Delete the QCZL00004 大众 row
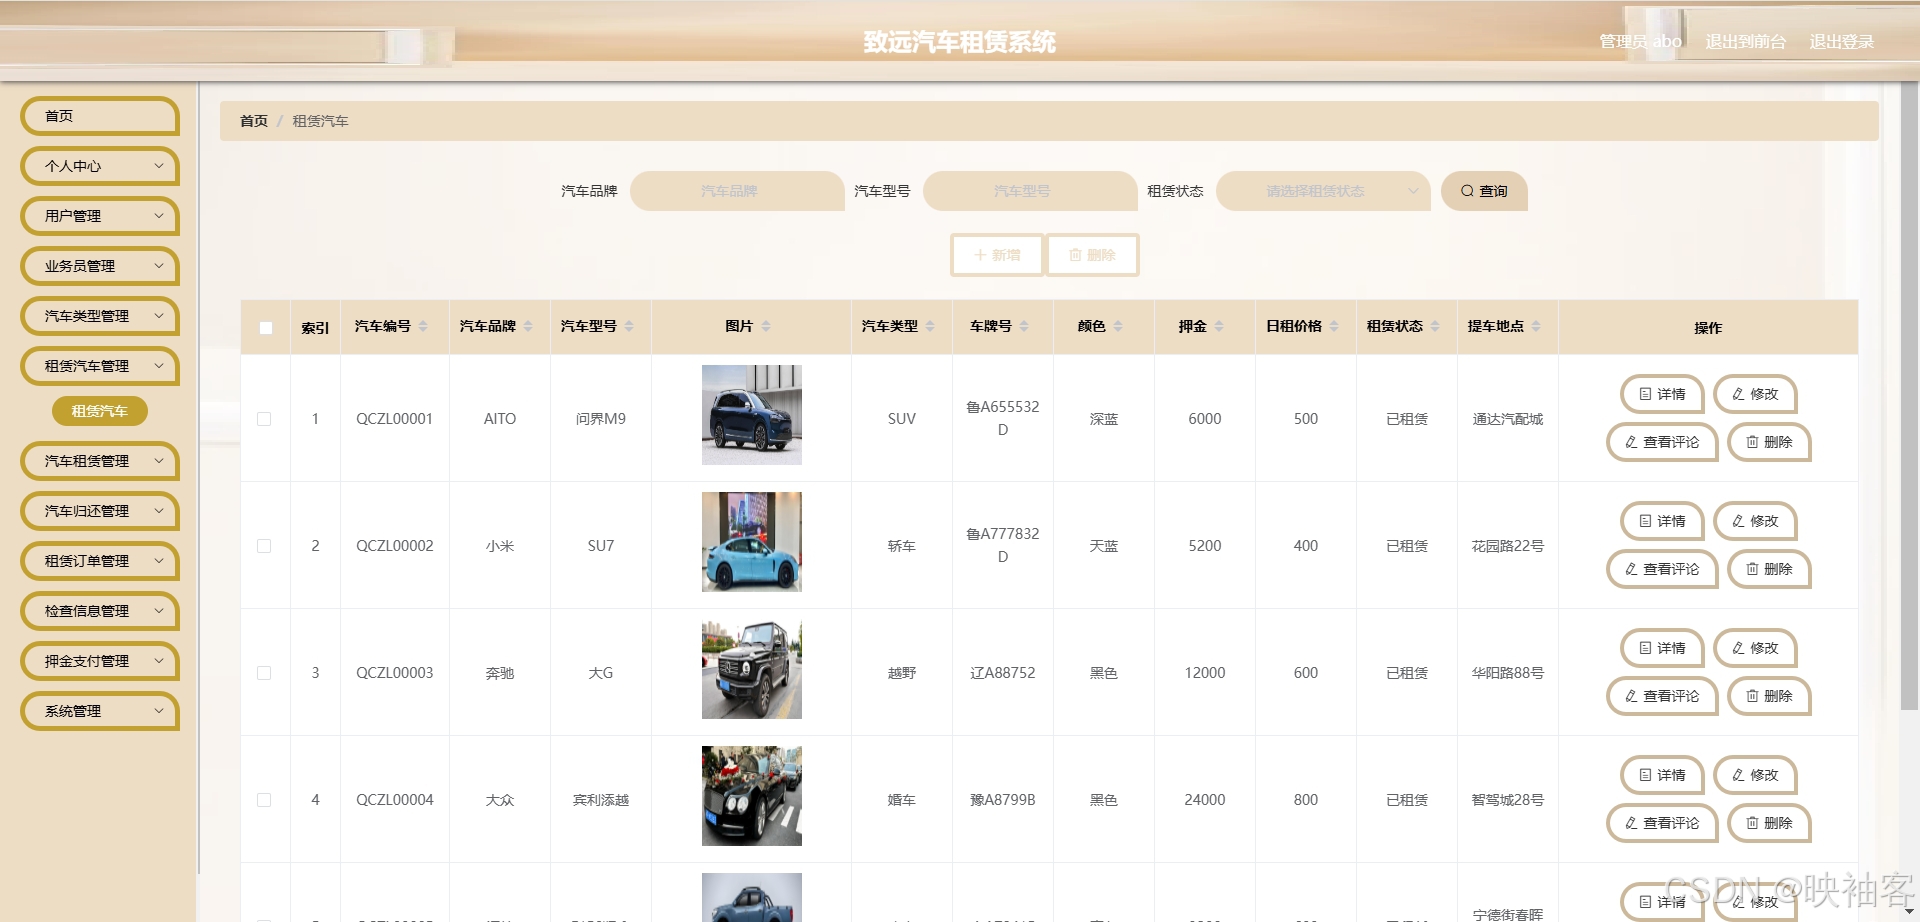This screenshot has width=1920, height=922. 1769,823
